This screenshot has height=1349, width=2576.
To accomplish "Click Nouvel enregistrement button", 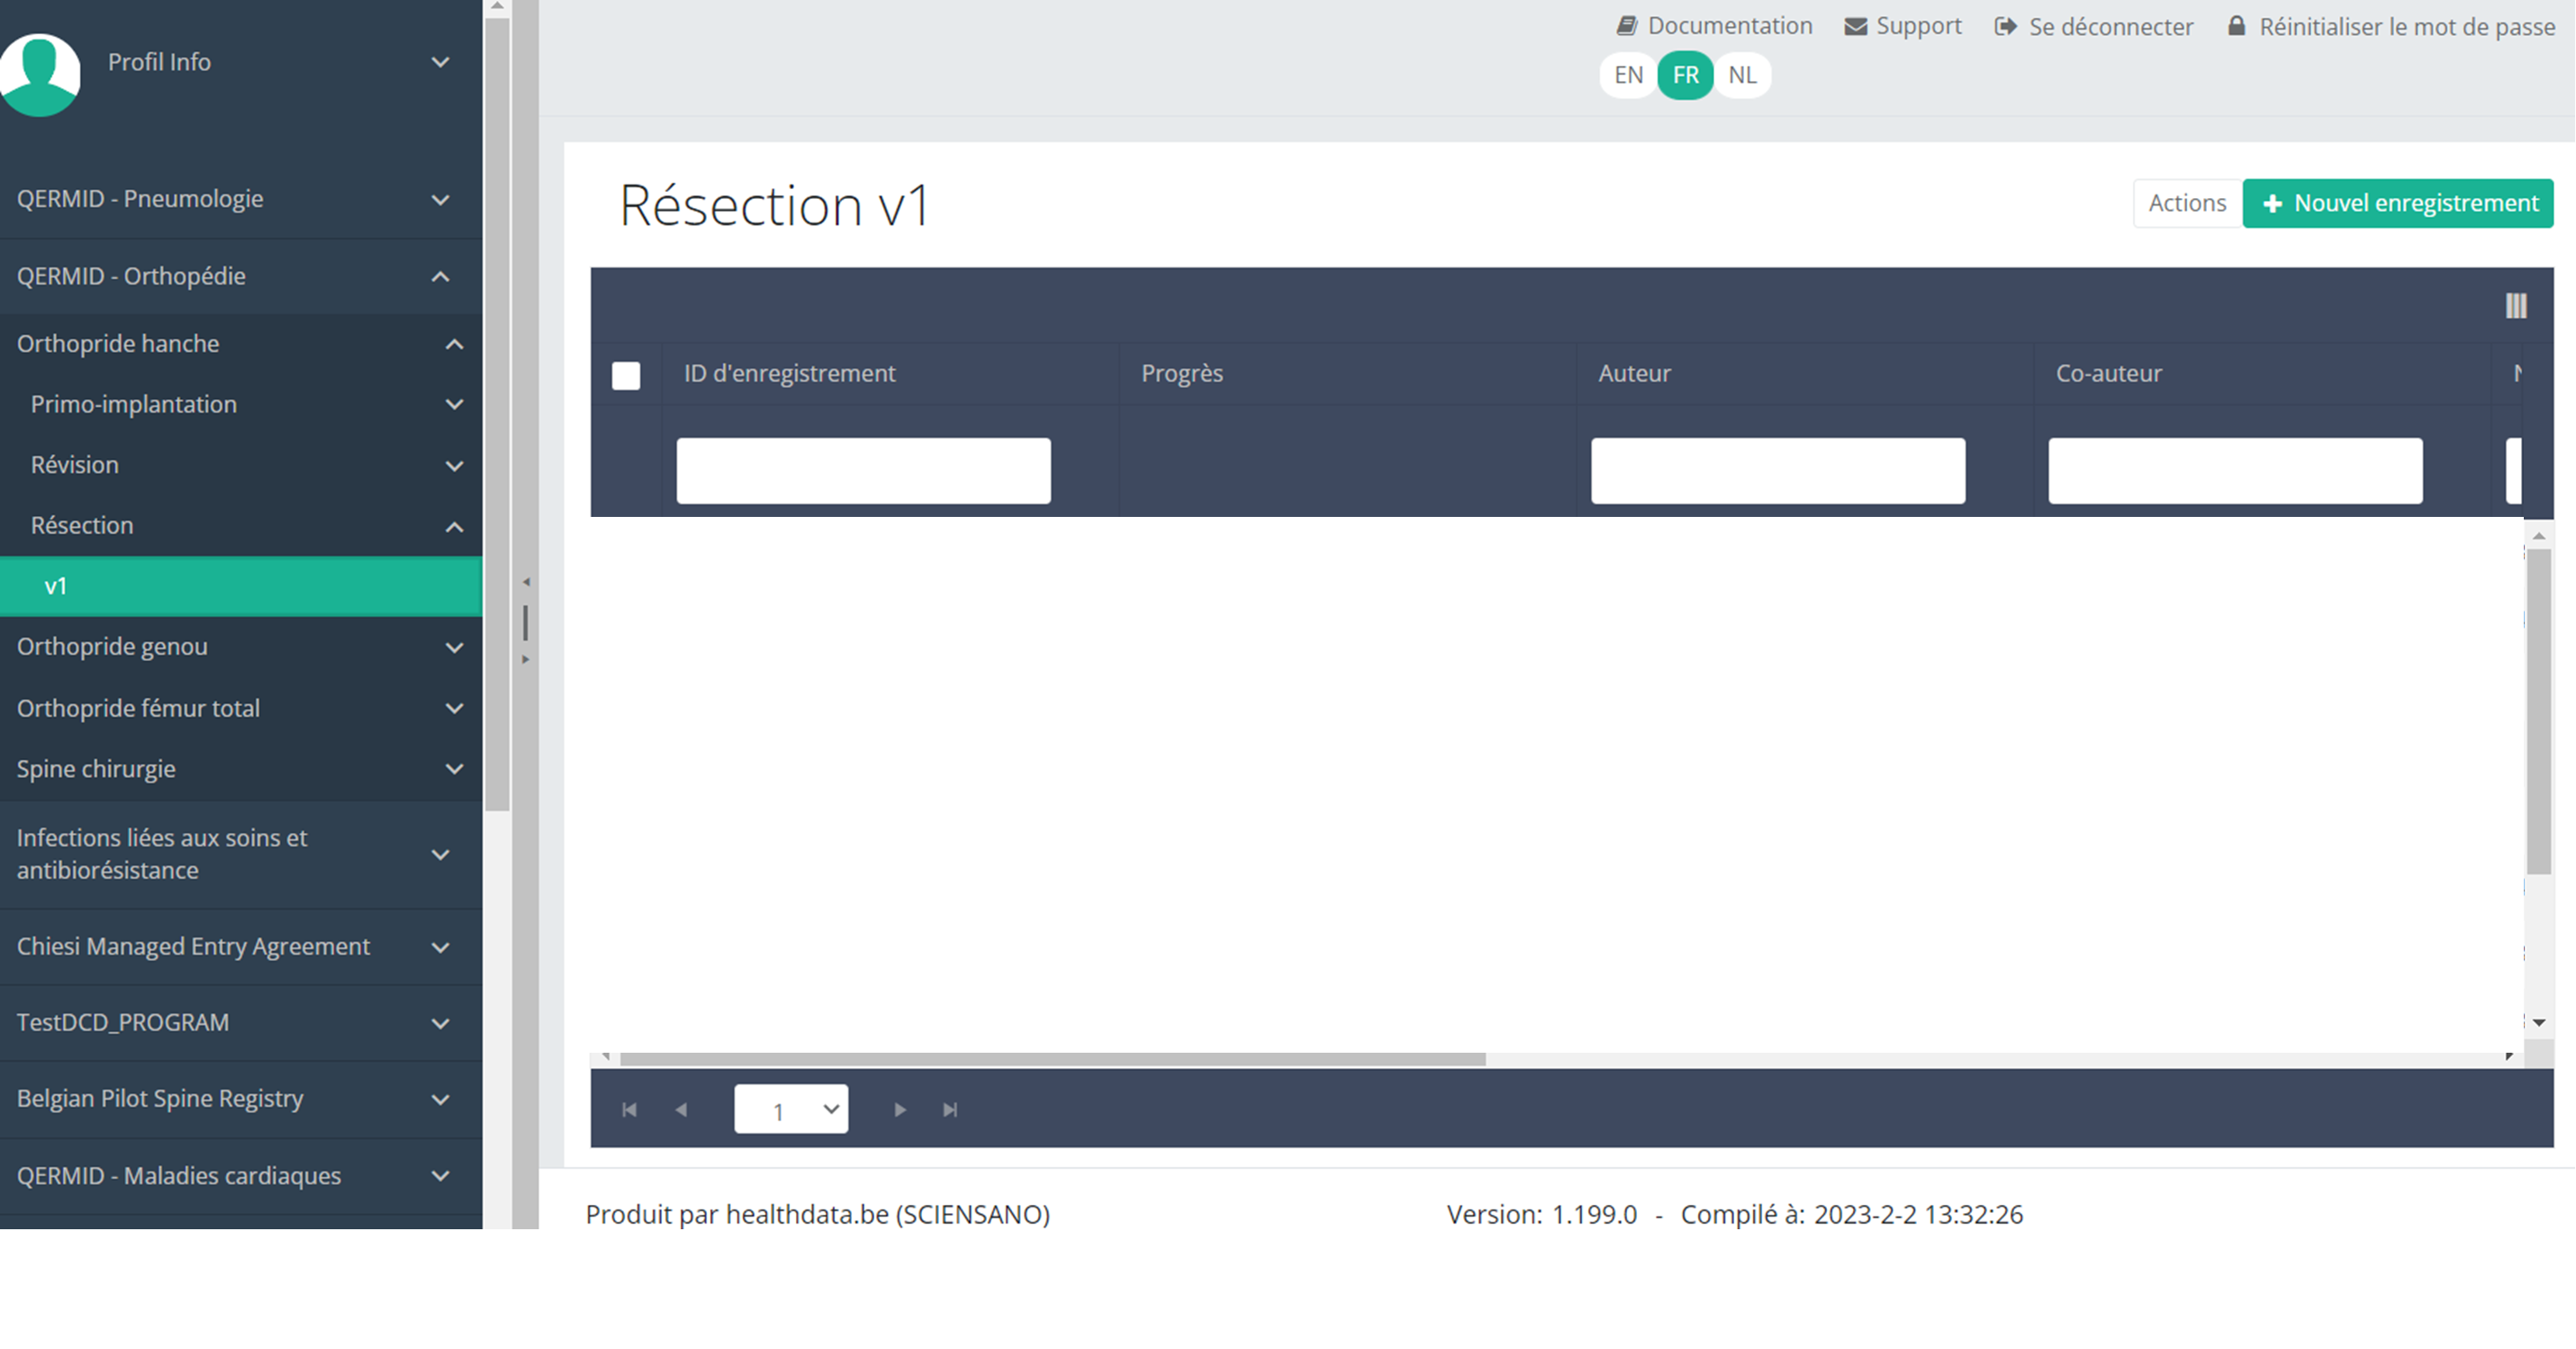I will pyautogui.click(x=2398, y=204).
